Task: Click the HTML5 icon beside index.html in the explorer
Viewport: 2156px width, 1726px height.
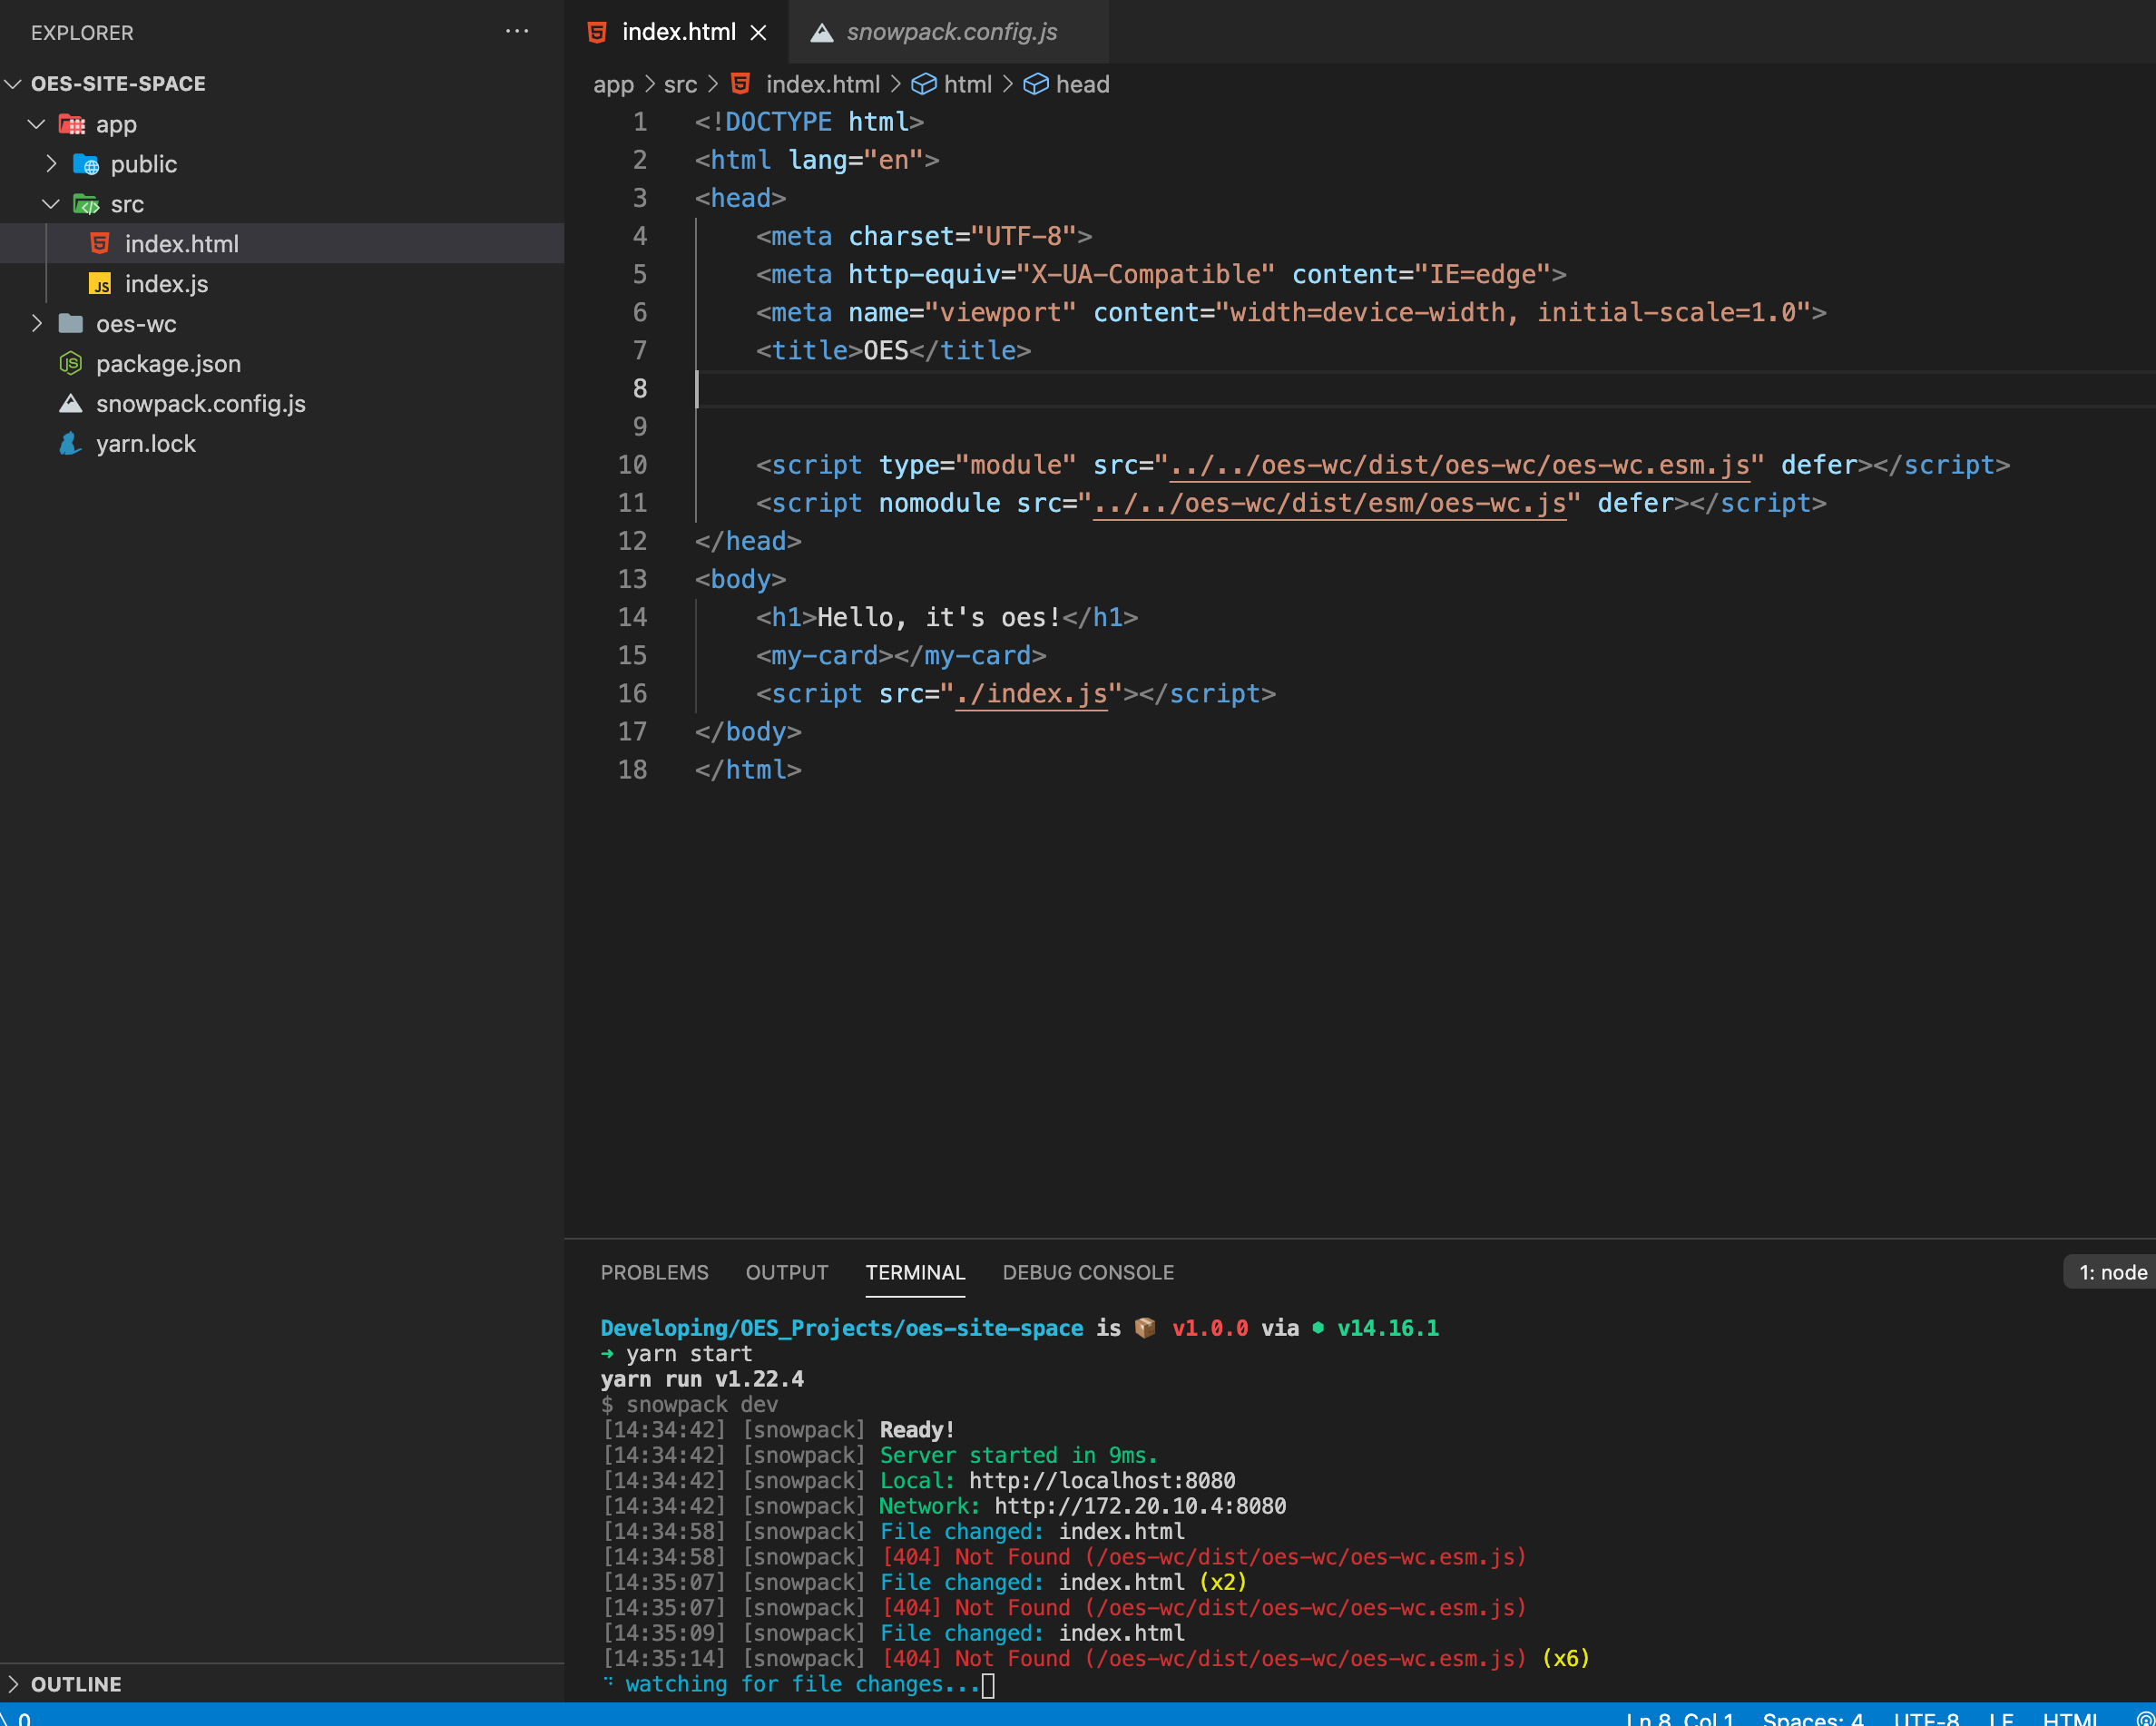Action: click(x=100, y=243)
